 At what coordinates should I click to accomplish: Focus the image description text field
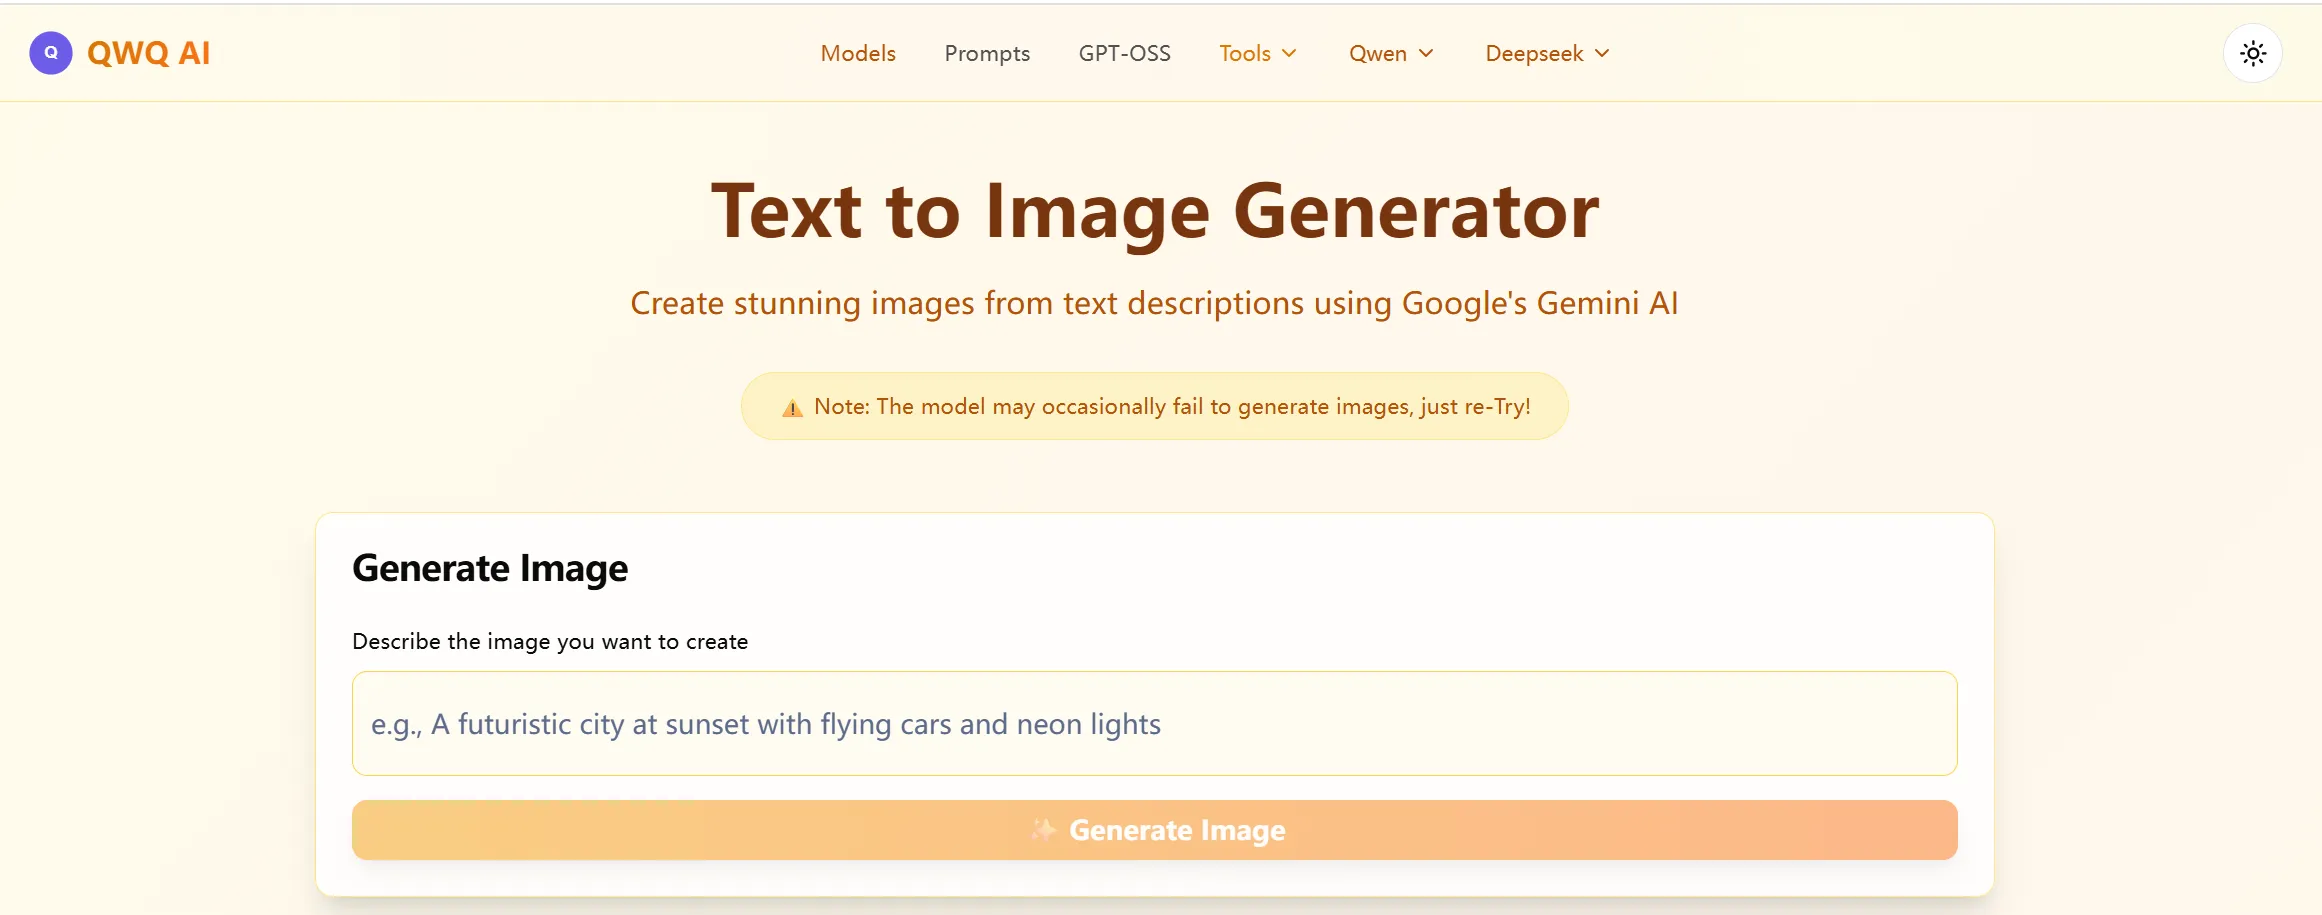(x=1154, y=723)
